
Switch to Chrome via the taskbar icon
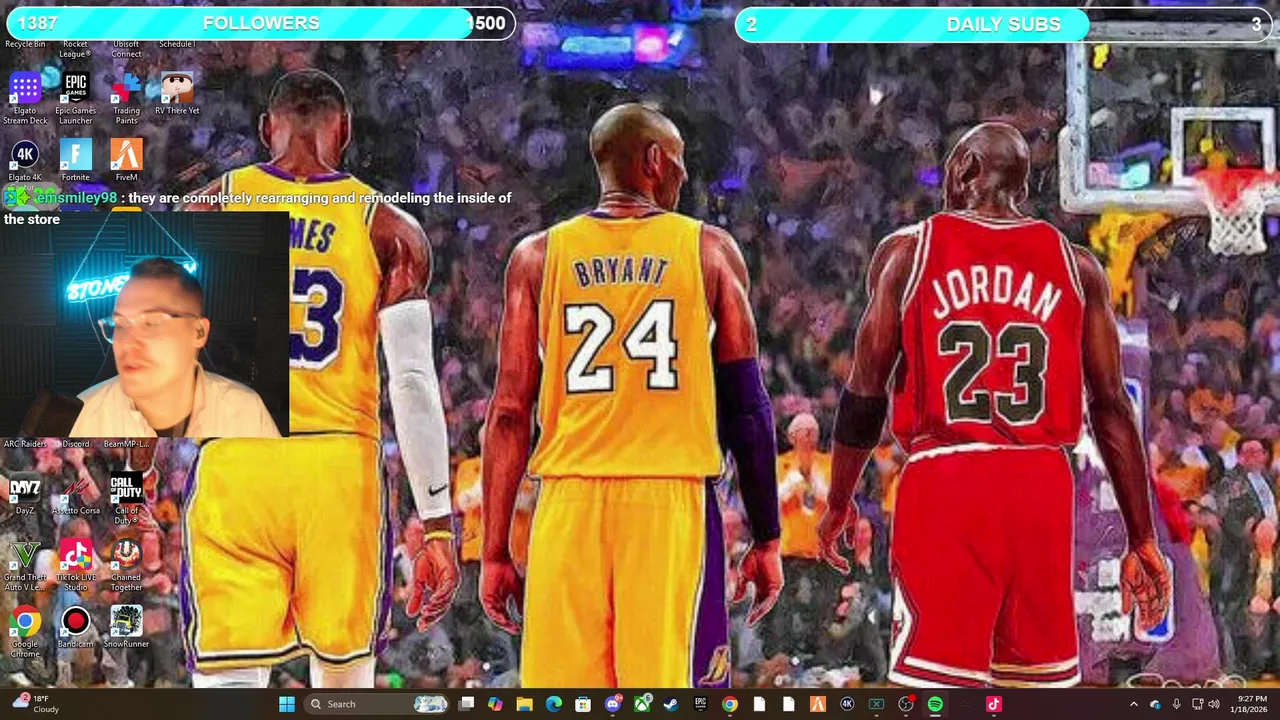point(730,704)
